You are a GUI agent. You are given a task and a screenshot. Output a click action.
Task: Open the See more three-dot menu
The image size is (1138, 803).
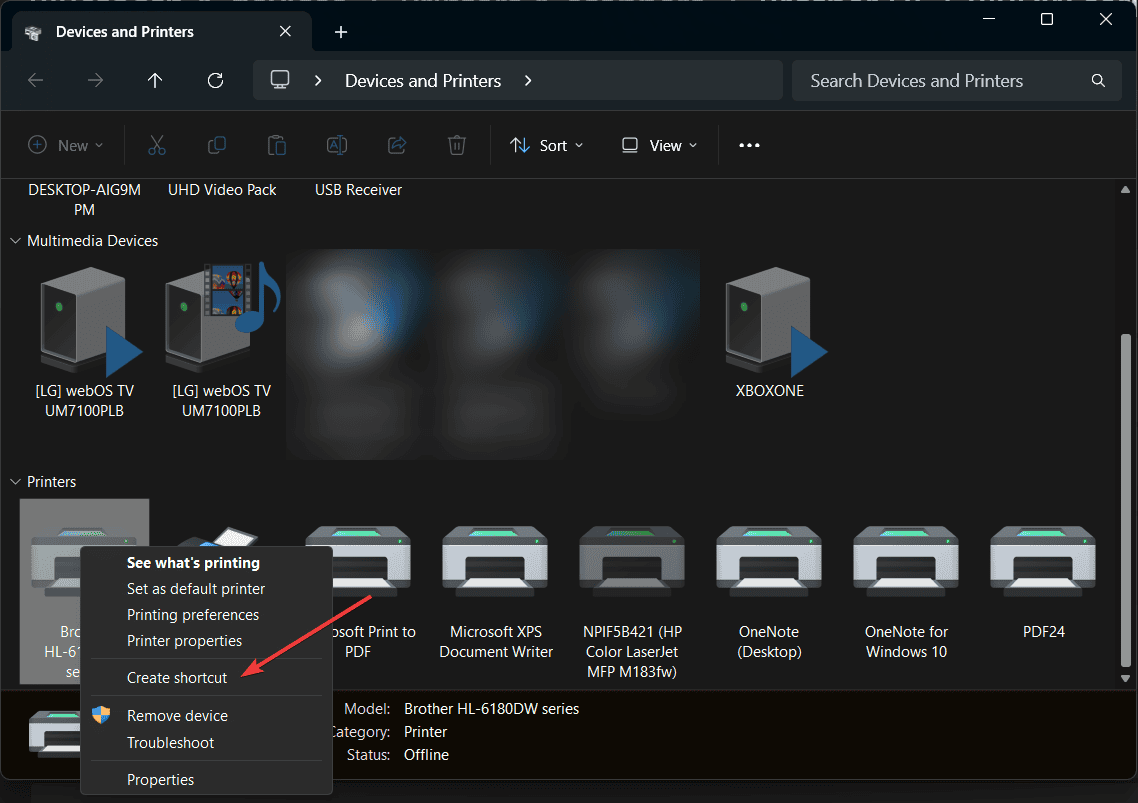(749, 145)
